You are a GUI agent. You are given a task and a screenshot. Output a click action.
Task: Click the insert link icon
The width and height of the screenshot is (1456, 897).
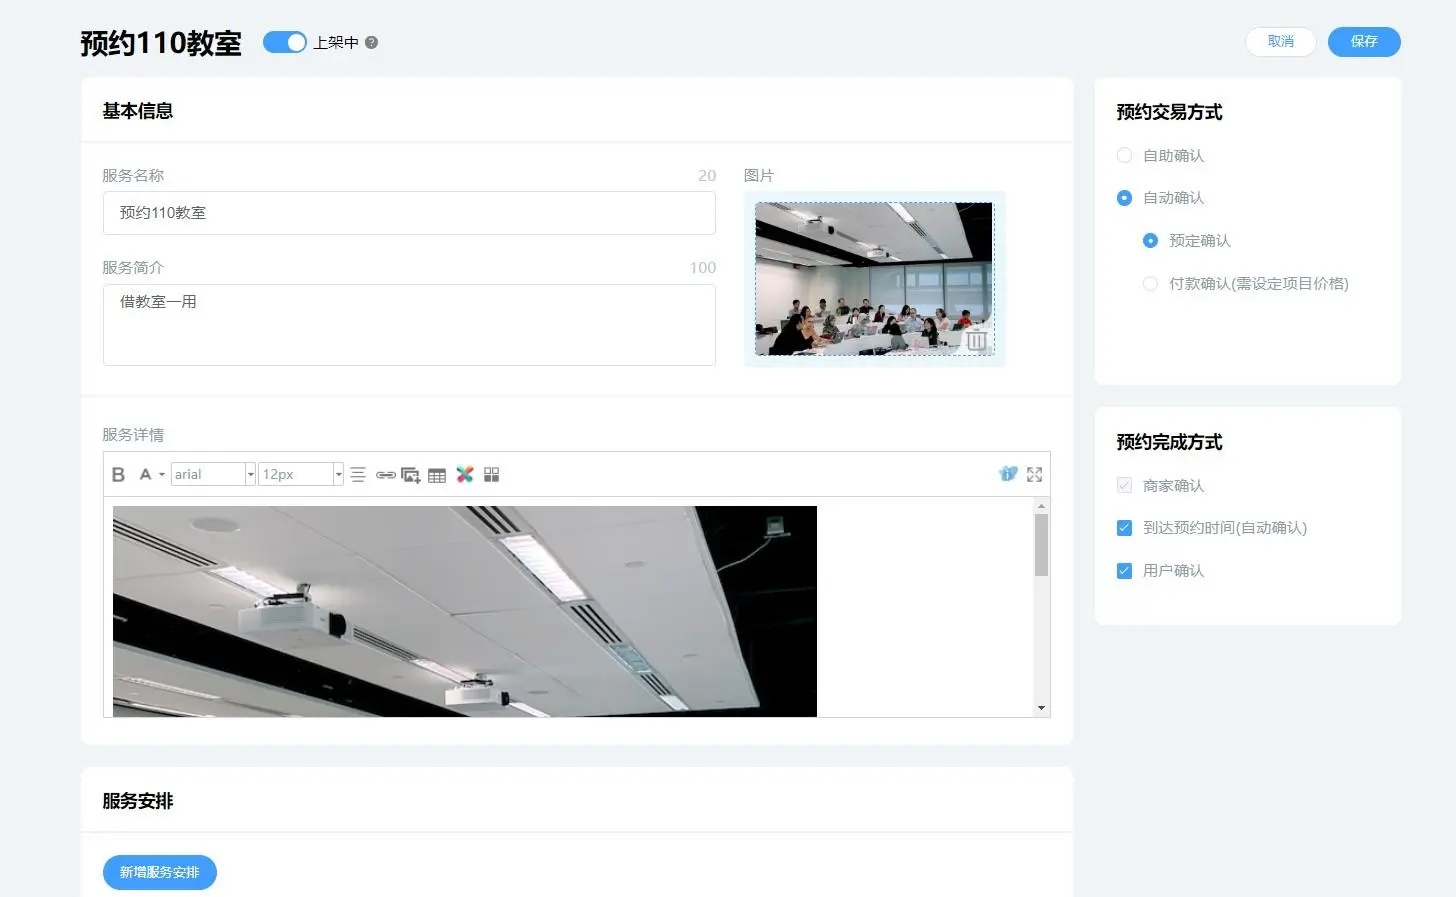coord(385,475)
